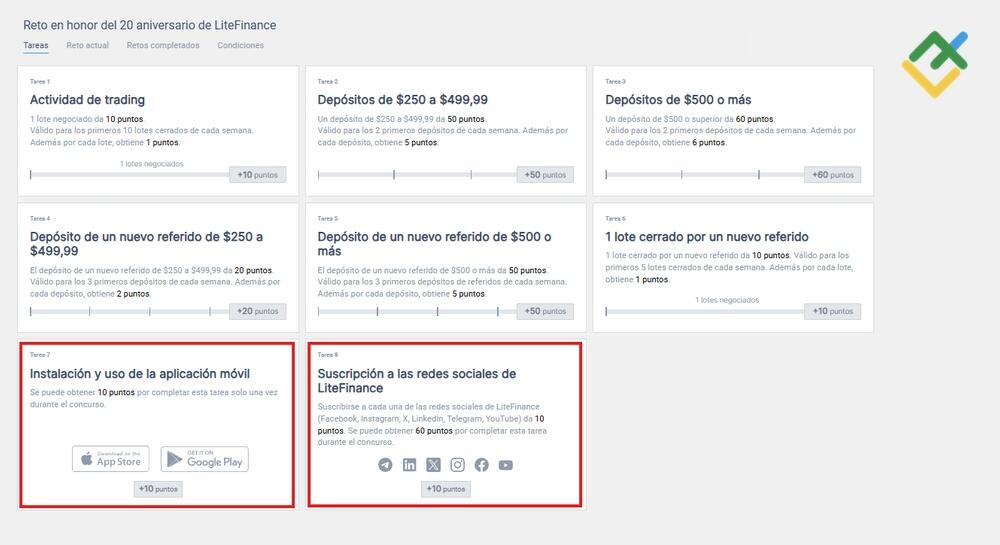Viewport: 1000px width, 545px height.
Task: Click the Depósitos de $250 a $499,99 progress bar
Action: (x=417, y=175)
